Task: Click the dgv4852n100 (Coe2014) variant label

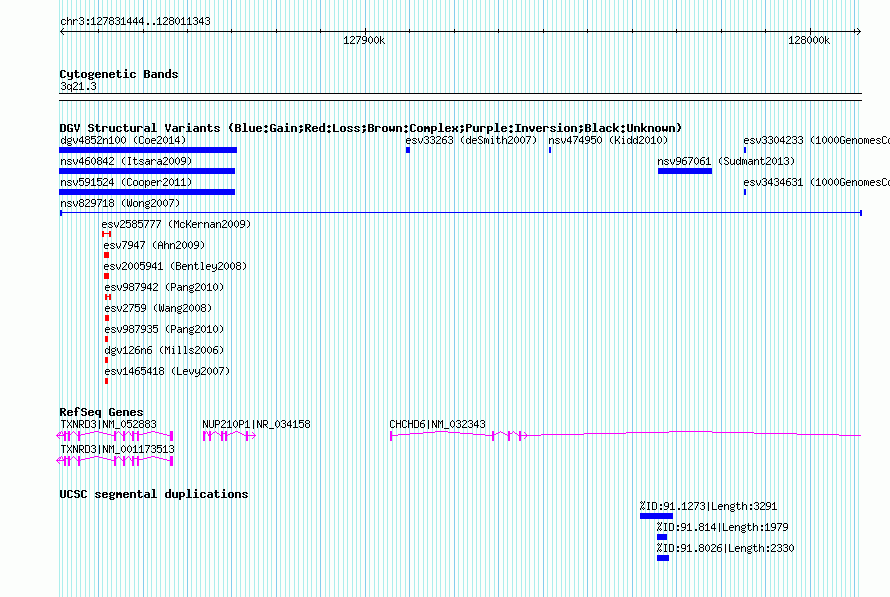Action: 123,140
